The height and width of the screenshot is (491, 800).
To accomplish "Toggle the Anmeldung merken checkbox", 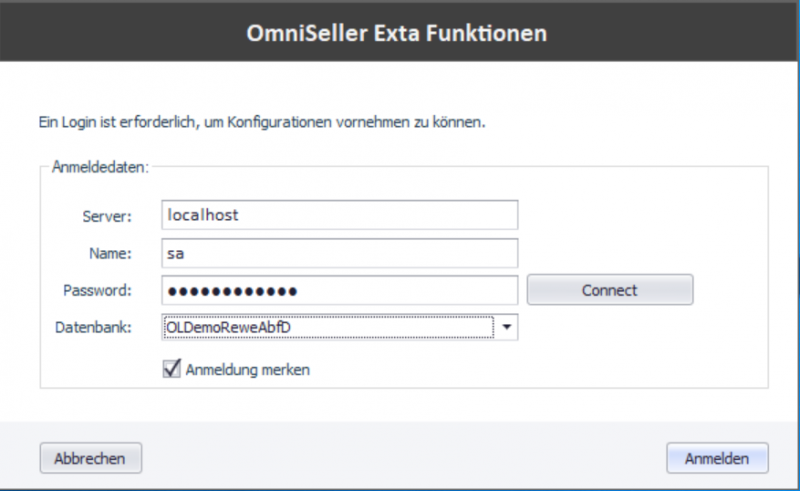I will coord(171,369).
